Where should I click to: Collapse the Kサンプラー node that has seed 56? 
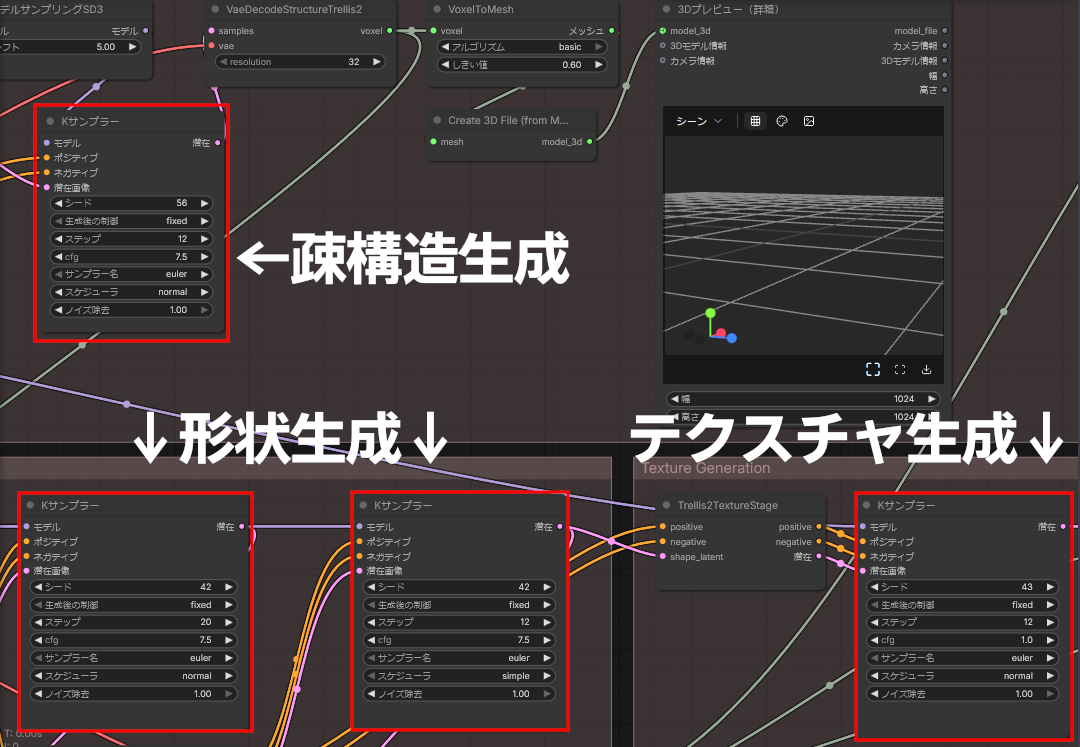(50, 121)
